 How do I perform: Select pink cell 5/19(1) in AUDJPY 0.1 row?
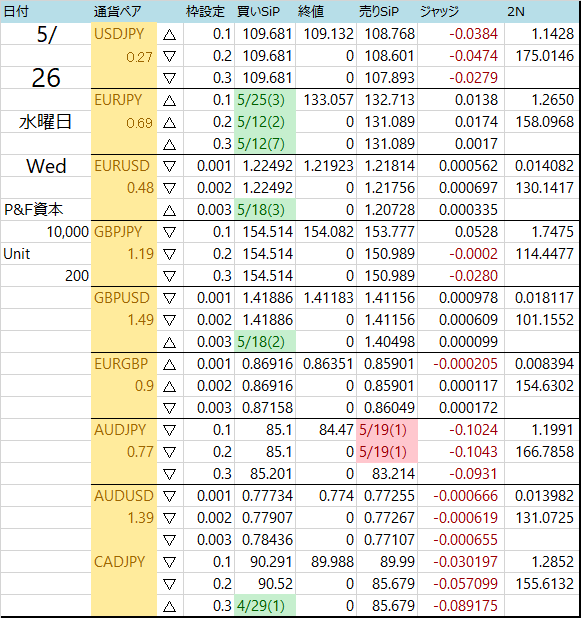[x=387, y=430]
